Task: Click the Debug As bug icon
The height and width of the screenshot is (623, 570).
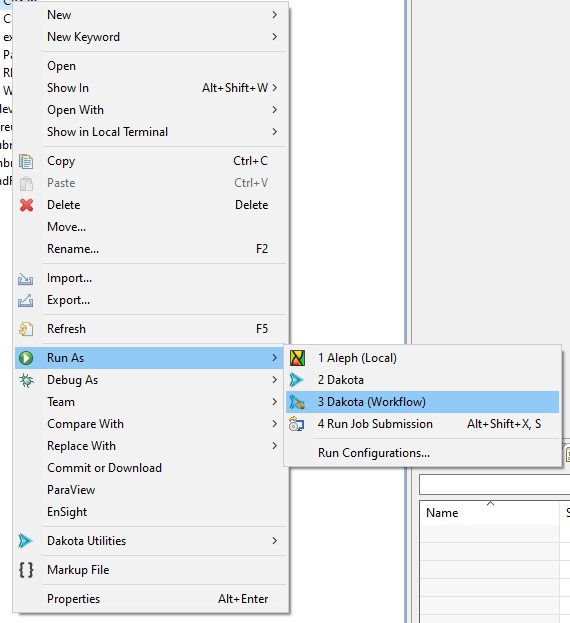Action: (x=26, y=380)
